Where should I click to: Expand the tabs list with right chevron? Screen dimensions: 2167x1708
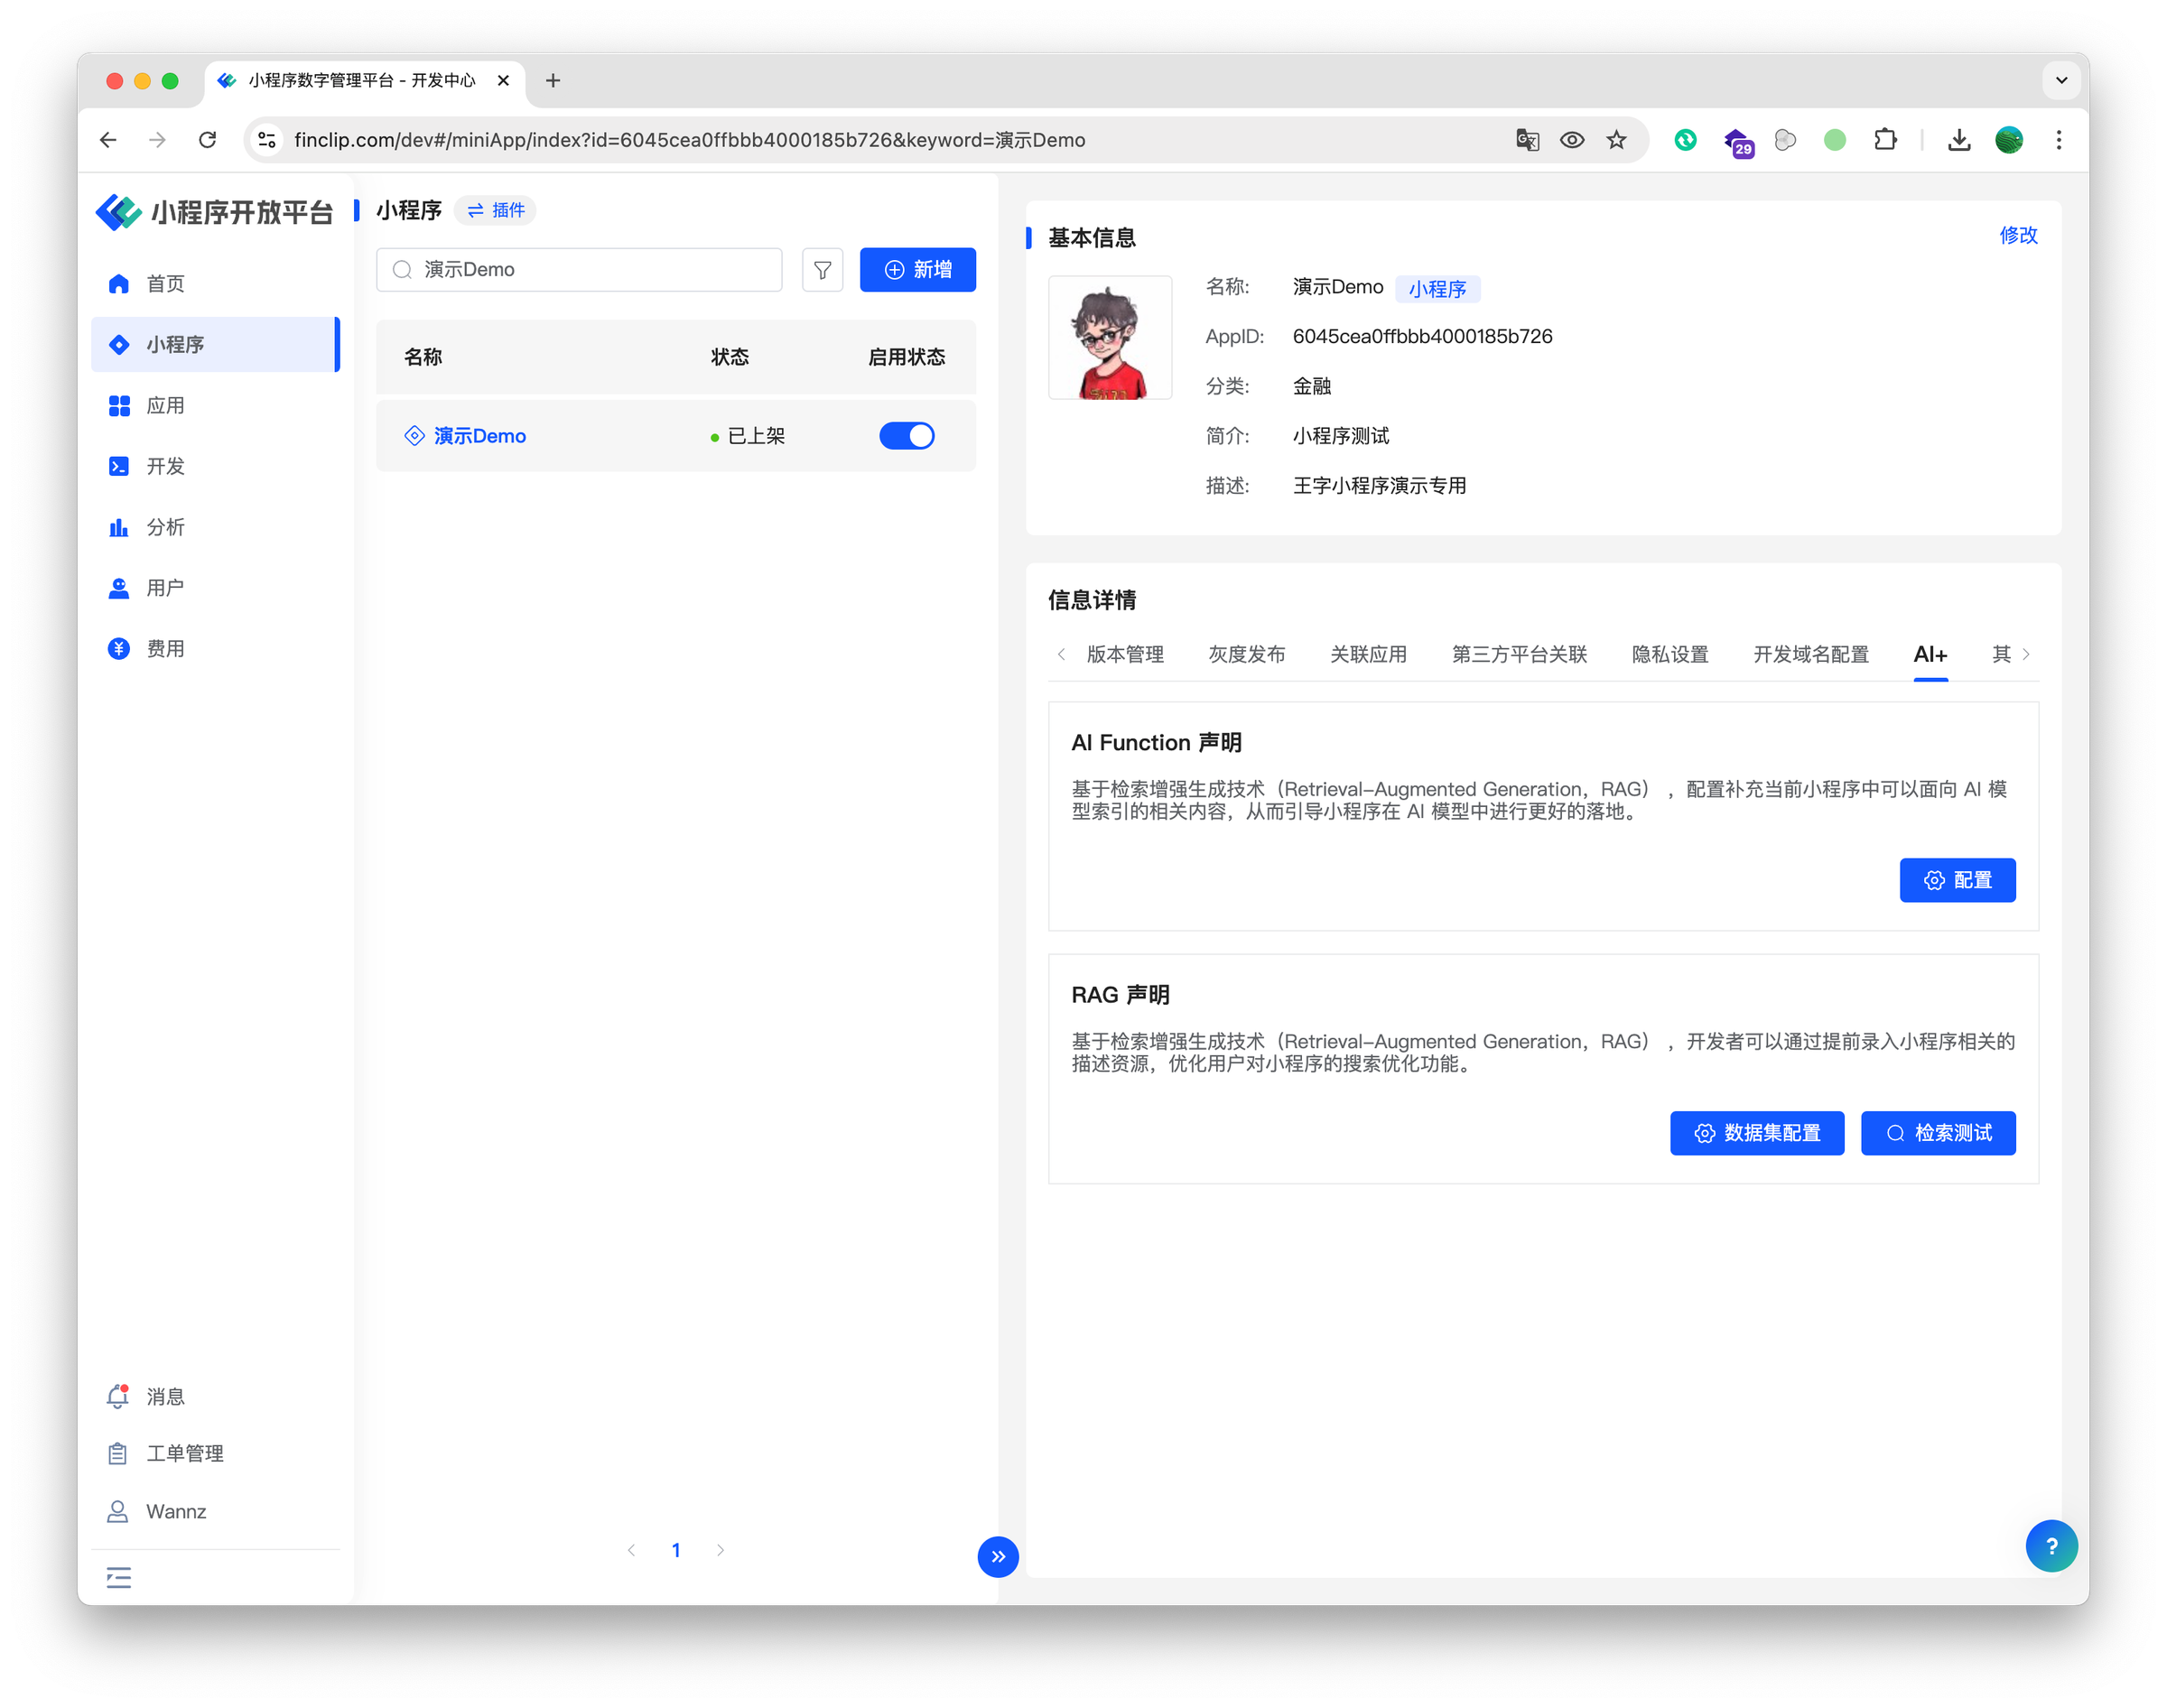[2025, 654]
